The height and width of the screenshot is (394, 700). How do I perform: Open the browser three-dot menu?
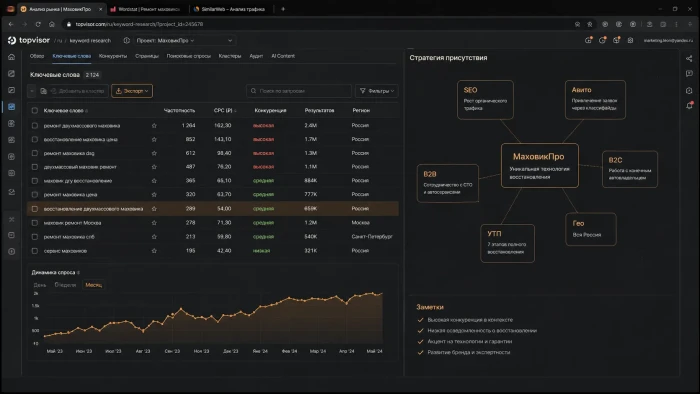(676, 24)
